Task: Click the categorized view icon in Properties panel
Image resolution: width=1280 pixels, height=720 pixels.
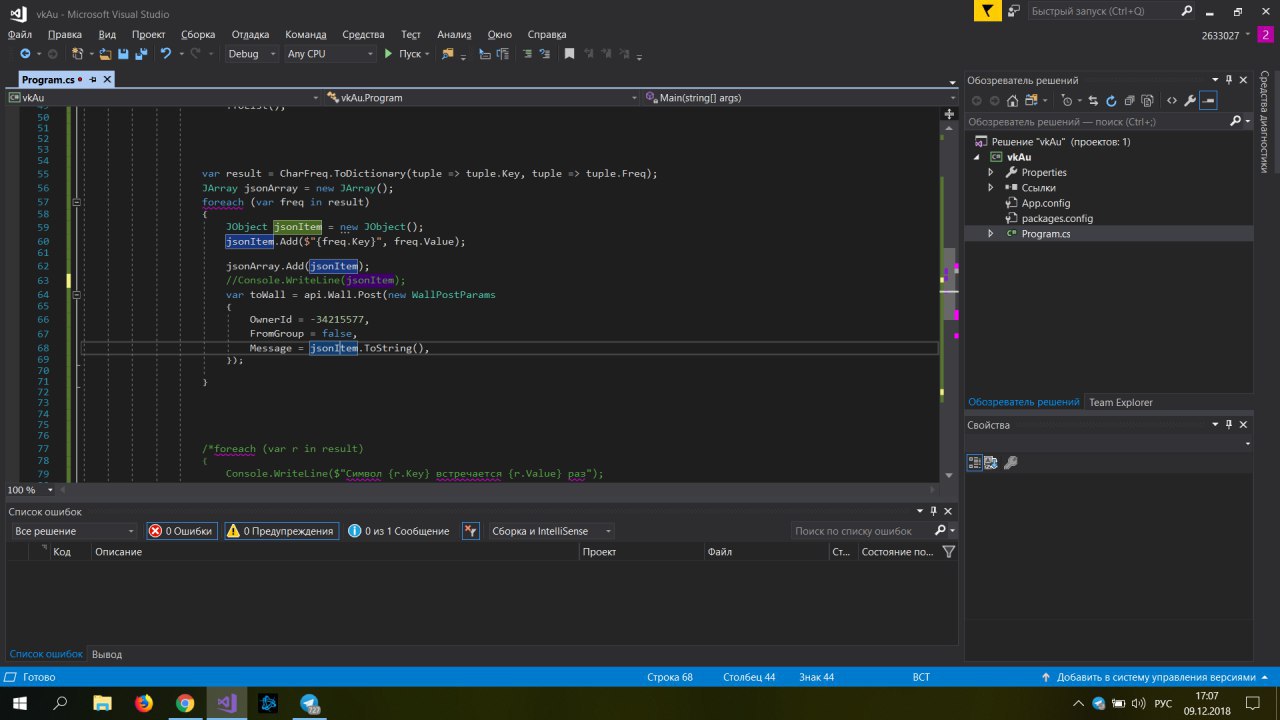Action: click(x=974, y=463)
